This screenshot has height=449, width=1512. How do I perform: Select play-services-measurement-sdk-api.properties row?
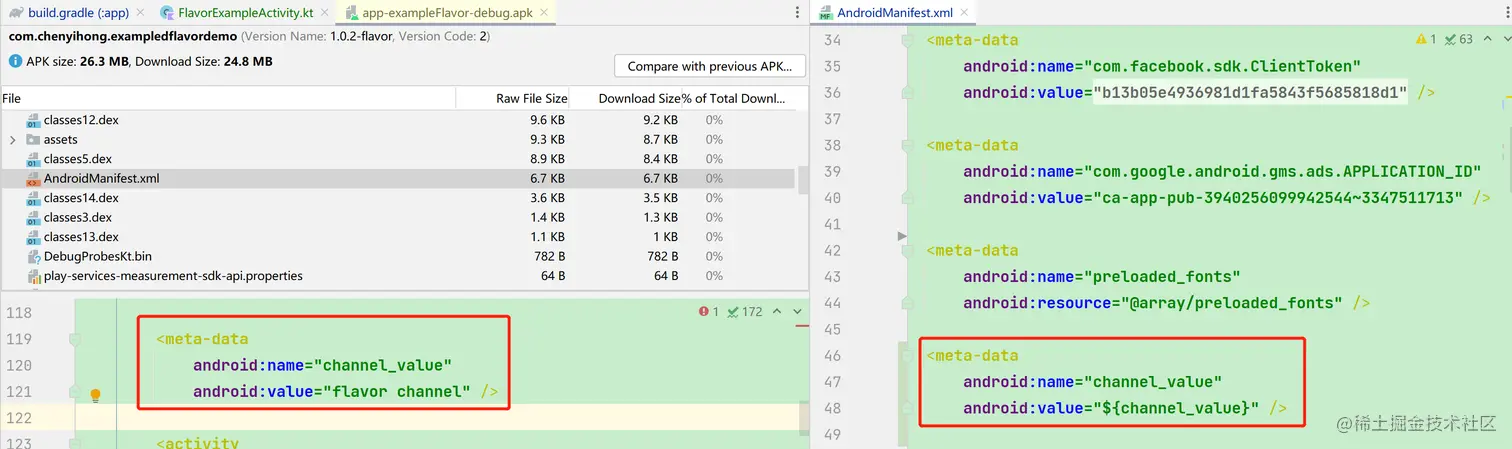pyautogui.click(x=398, y=276)
